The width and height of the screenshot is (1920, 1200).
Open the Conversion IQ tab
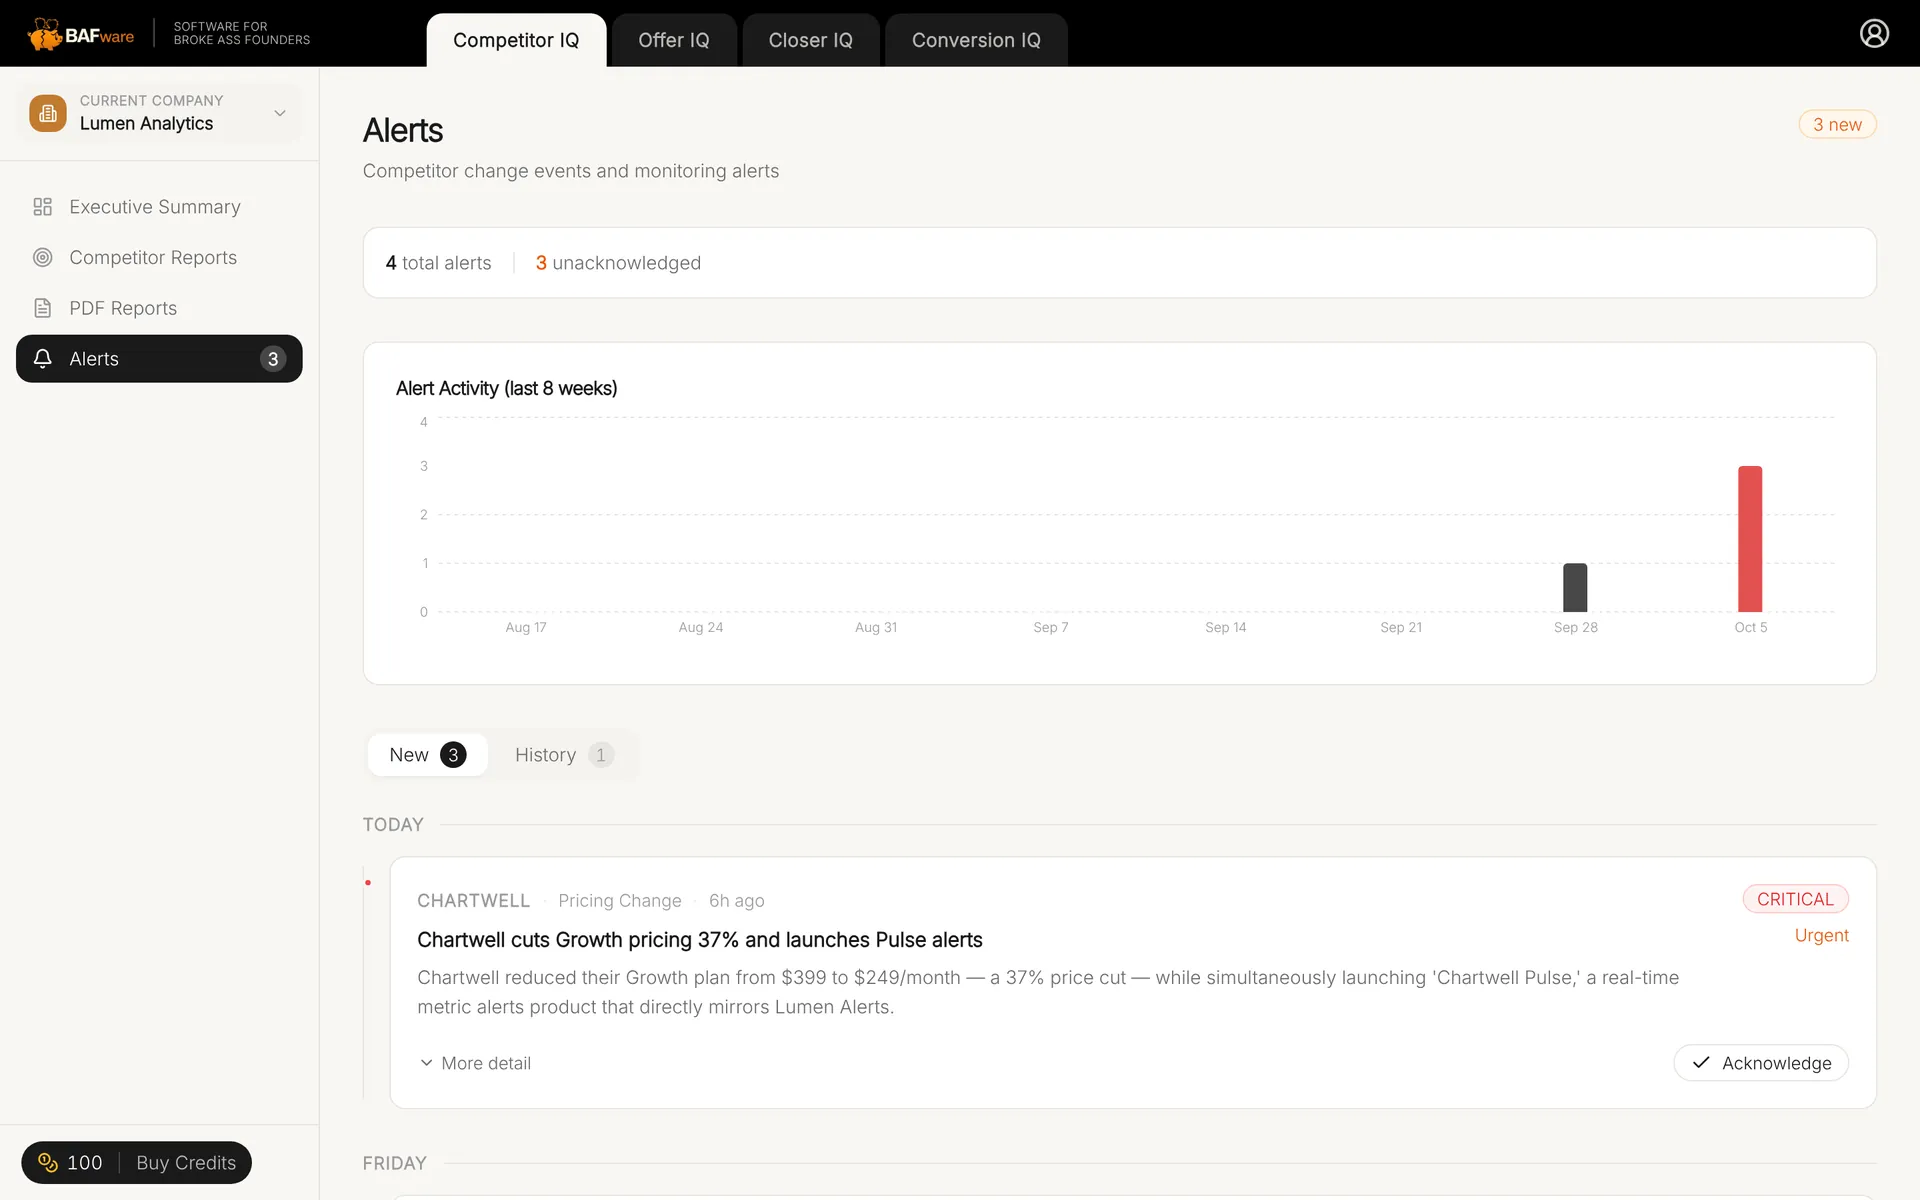point(976,40)
